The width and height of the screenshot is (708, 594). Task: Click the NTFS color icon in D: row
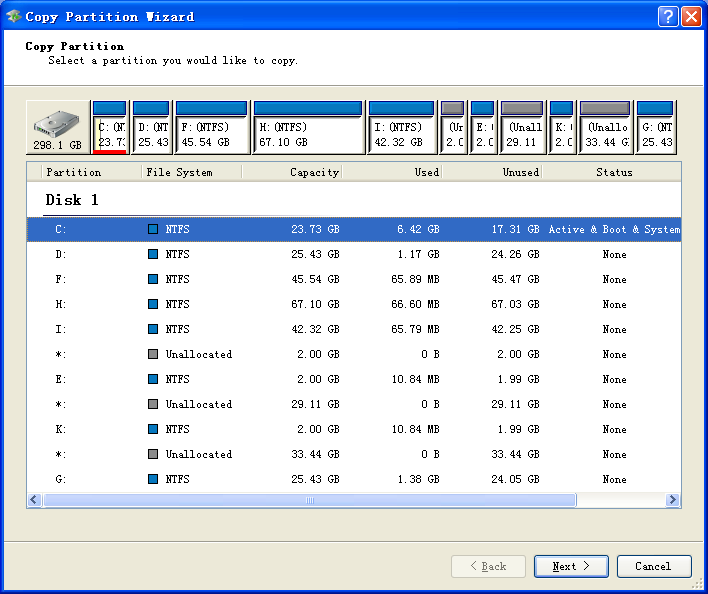(153, 254)
